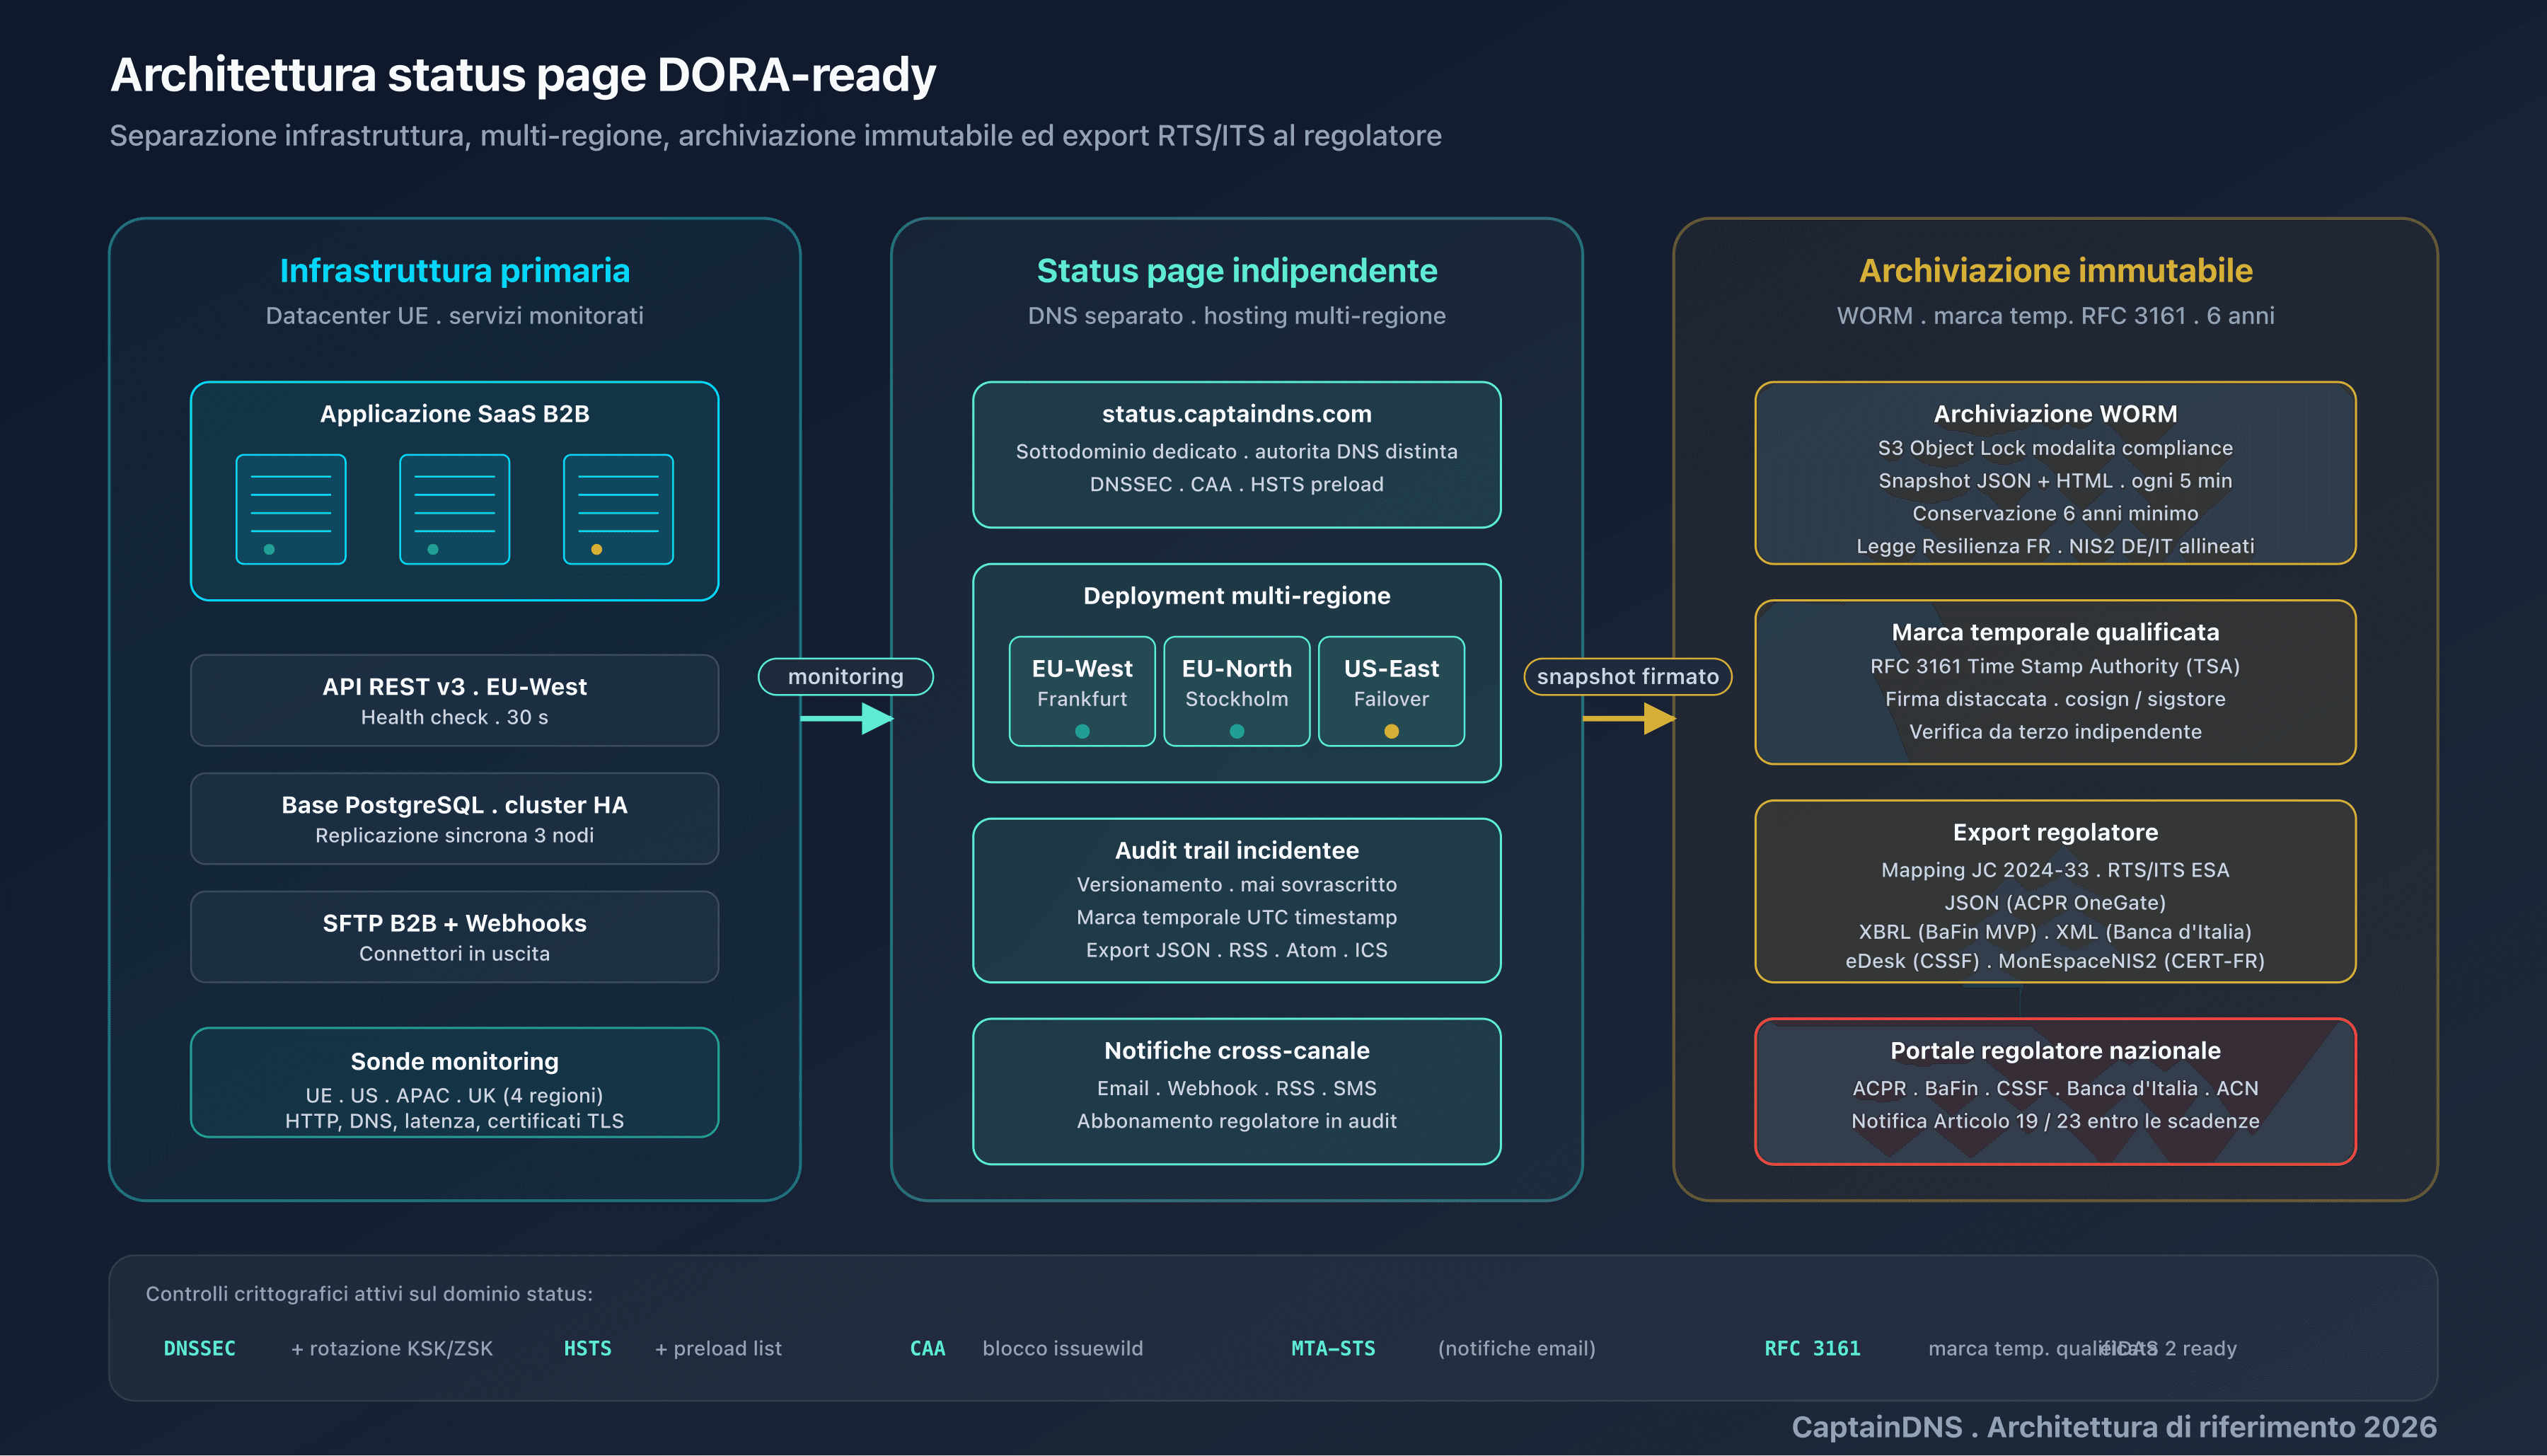This screenshot has height=1456, width=2547.
Task: Click 'Abbonamento regolatore in audit' line
Action: coord(1237,1121)
